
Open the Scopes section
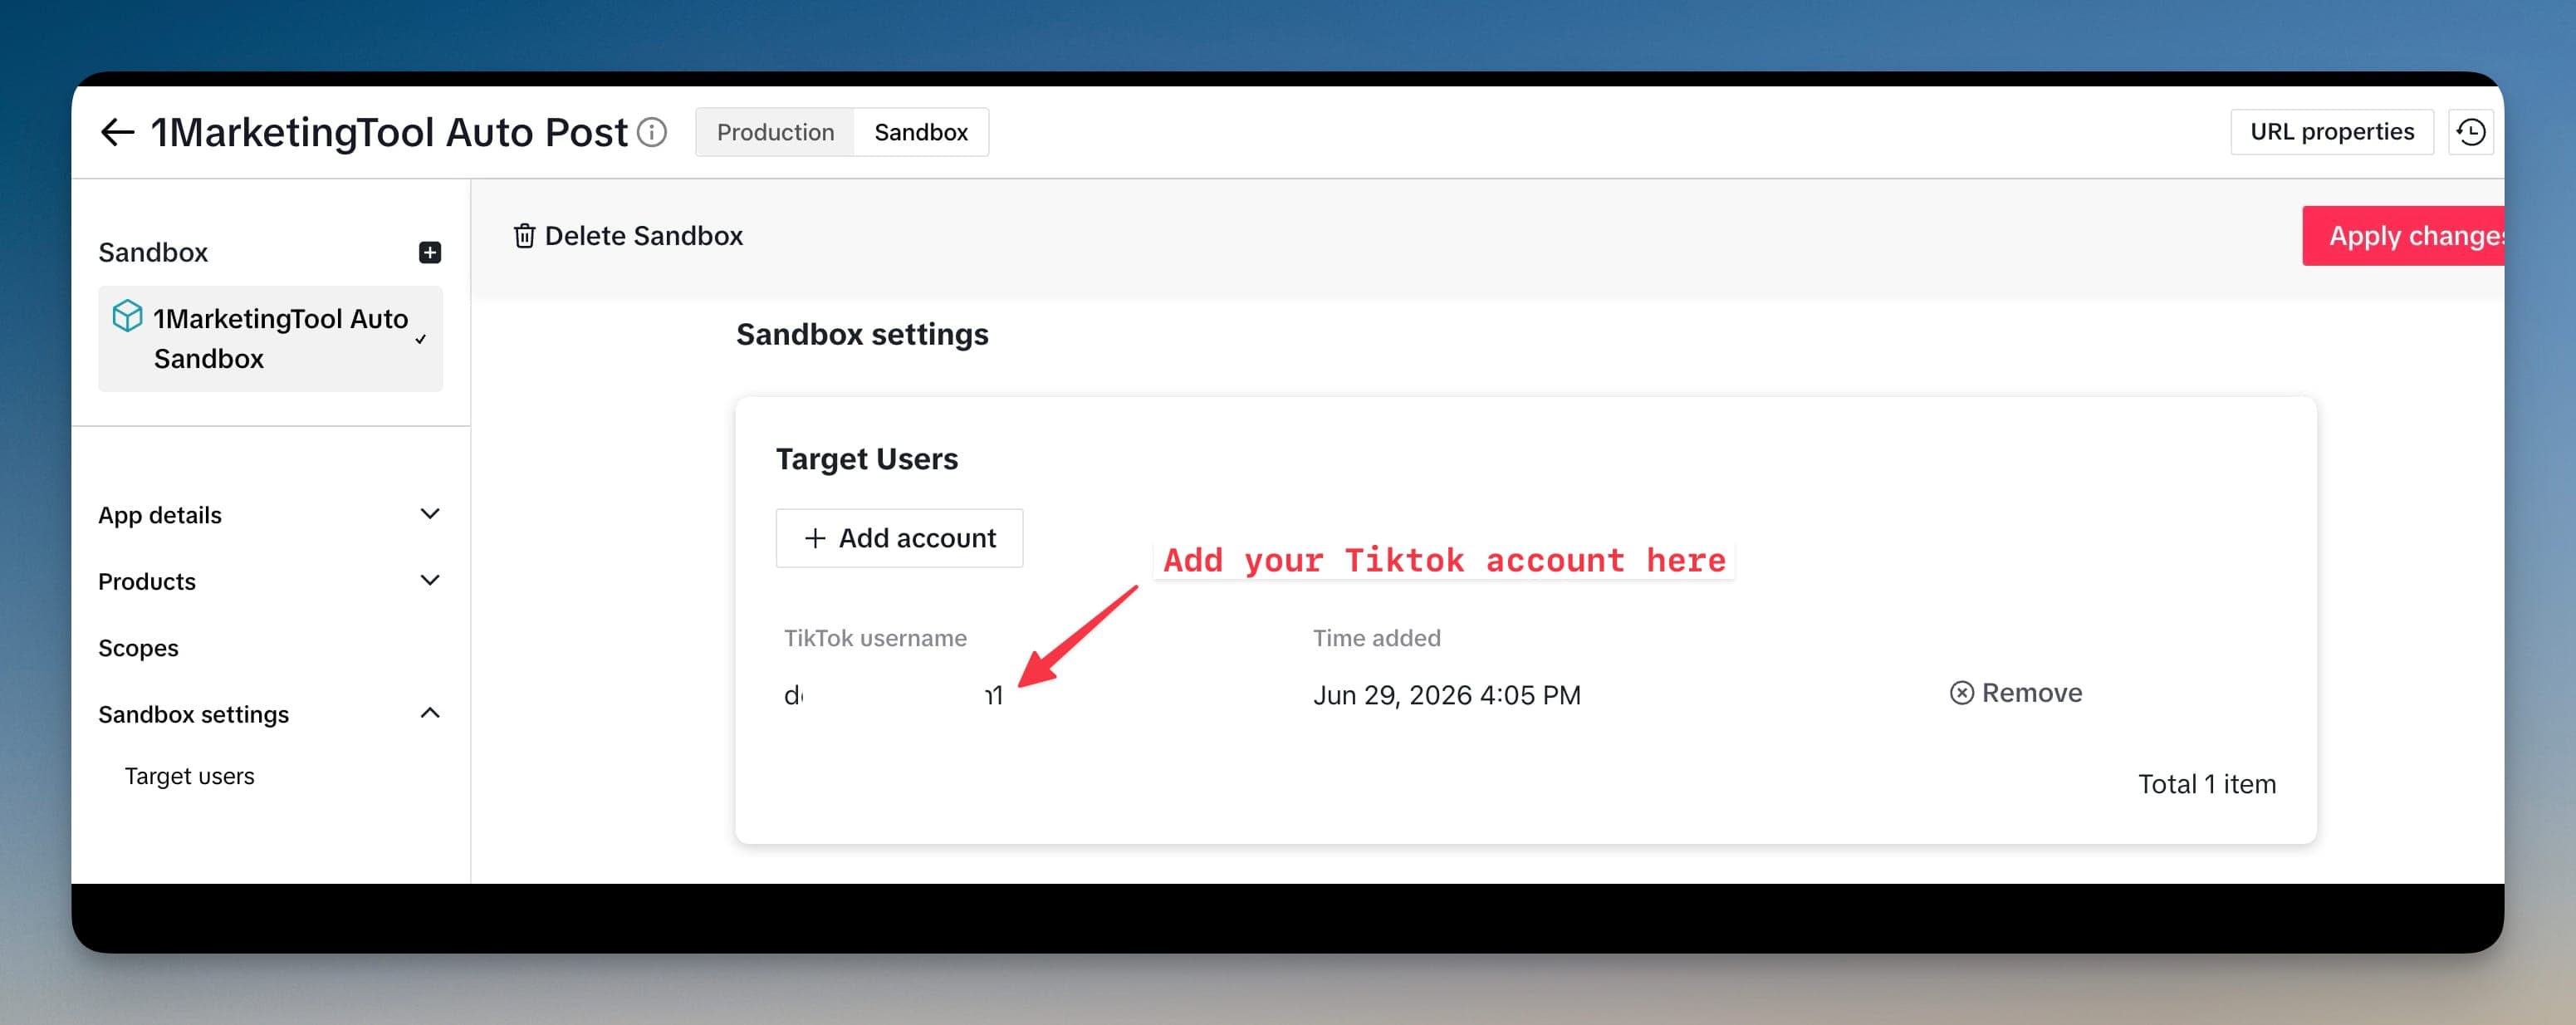click(x=138, y=648)
